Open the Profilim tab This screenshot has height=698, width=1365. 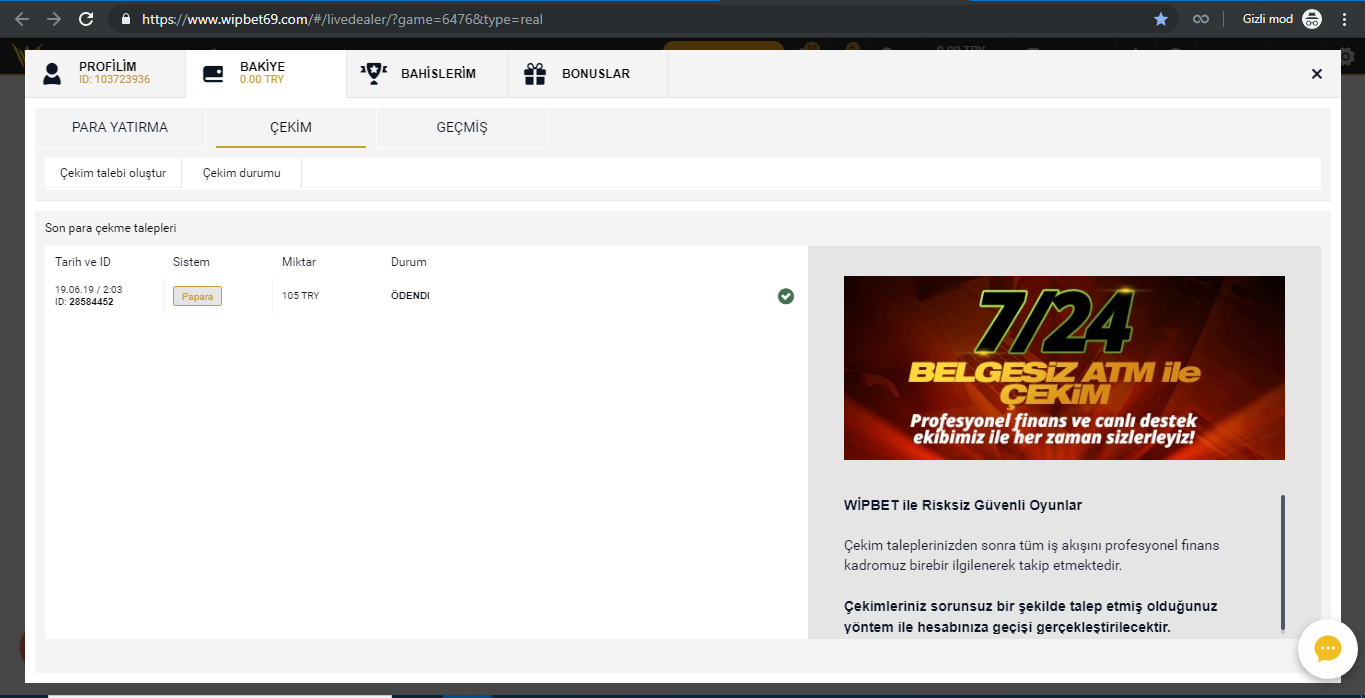tap(105, 73)
